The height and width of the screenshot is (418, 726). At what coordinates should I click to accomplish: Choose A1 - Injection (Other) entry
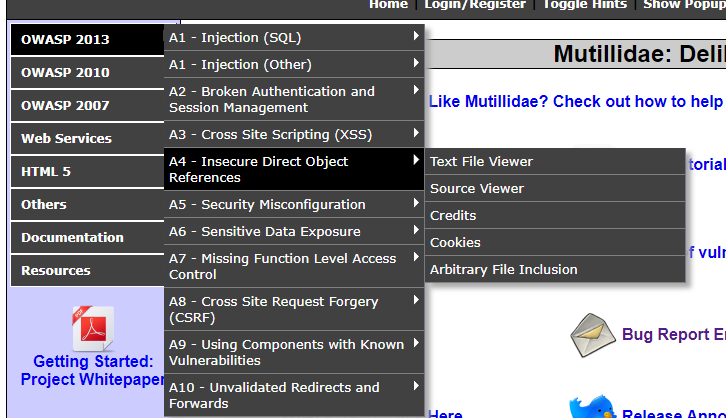(294, 64)
